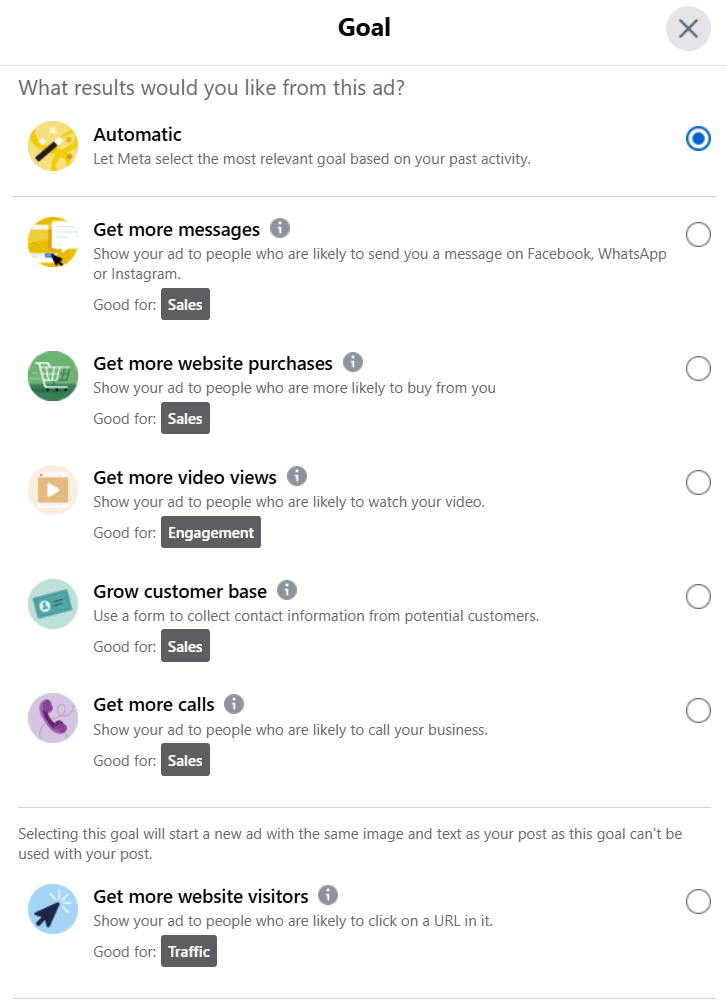The width and height of the screenshot is (727, 1003).
Task: Select the Get more video views radio
Action: pyautogui.click(x=699, y=483)
